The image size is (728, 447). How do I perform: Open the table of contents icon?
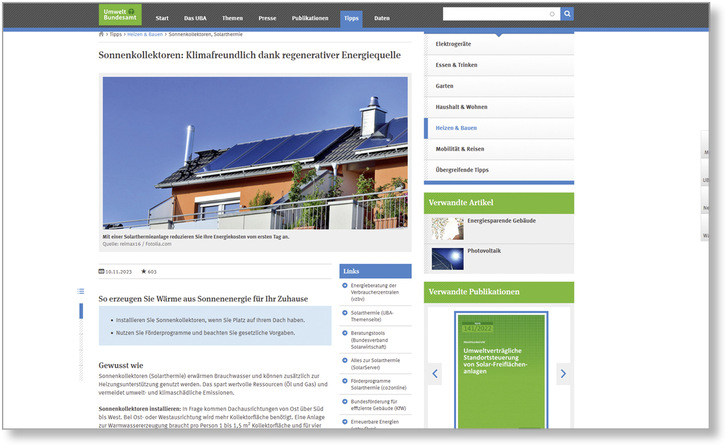[x=81, y=291]
